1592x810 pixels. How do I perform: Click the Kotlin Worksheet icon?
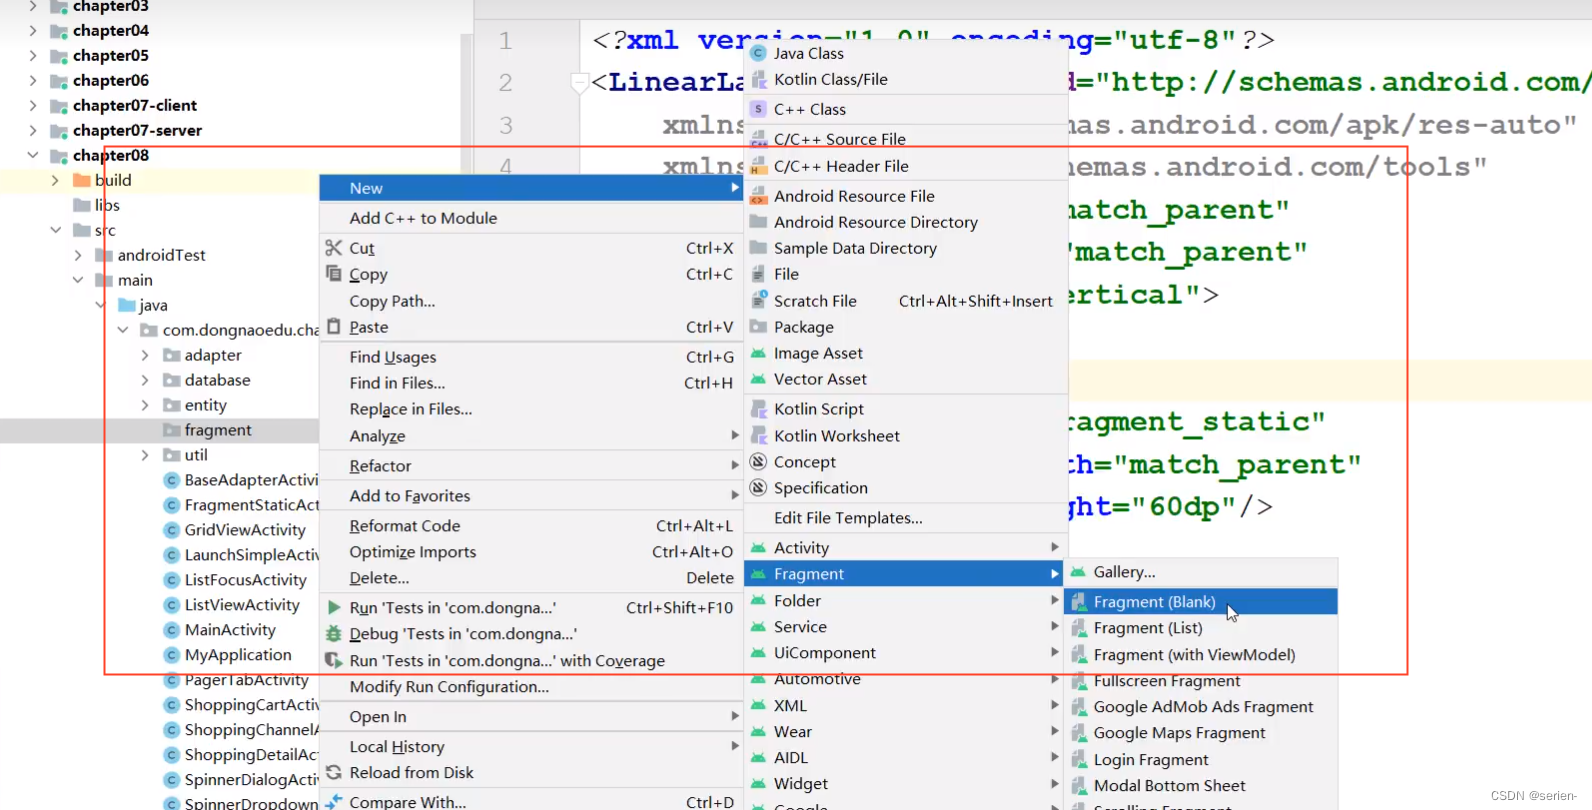[759, 436]
